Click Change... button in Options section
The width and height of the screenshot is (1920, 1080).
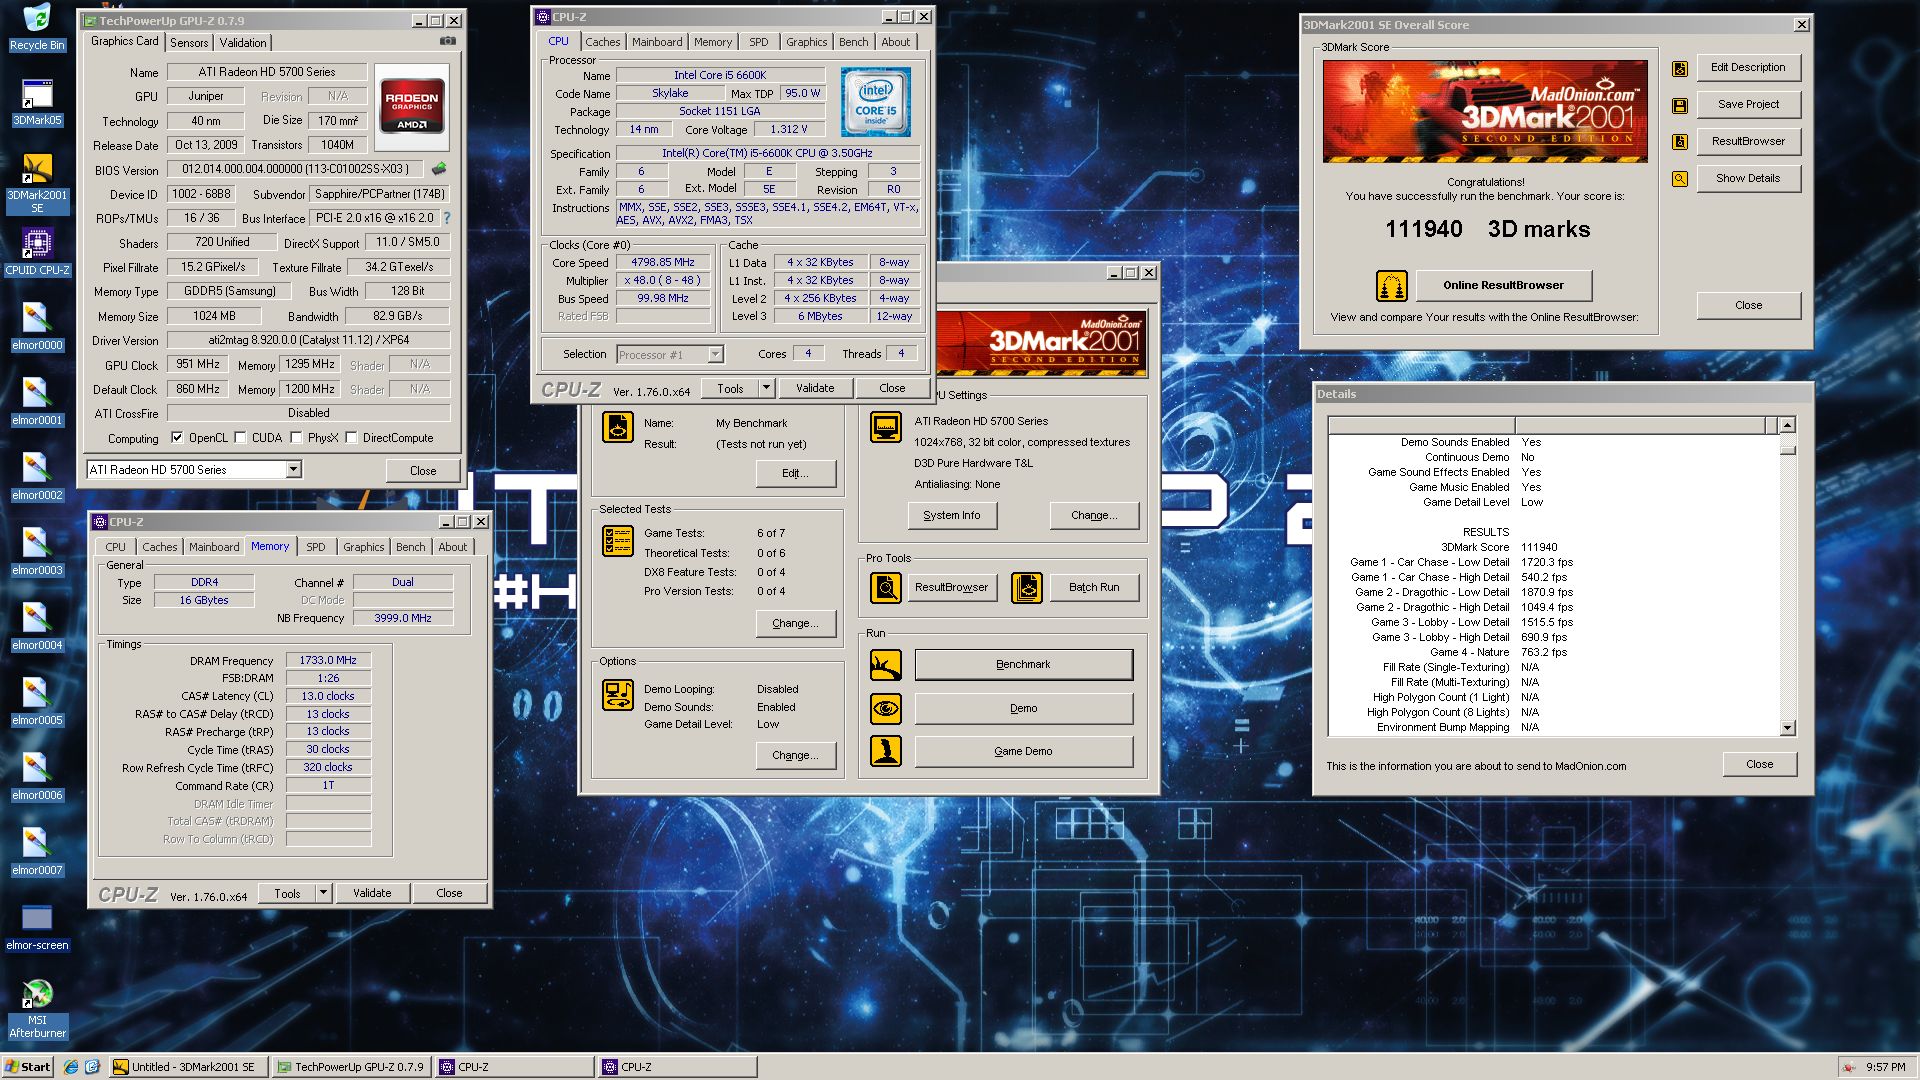pos(796,755)
